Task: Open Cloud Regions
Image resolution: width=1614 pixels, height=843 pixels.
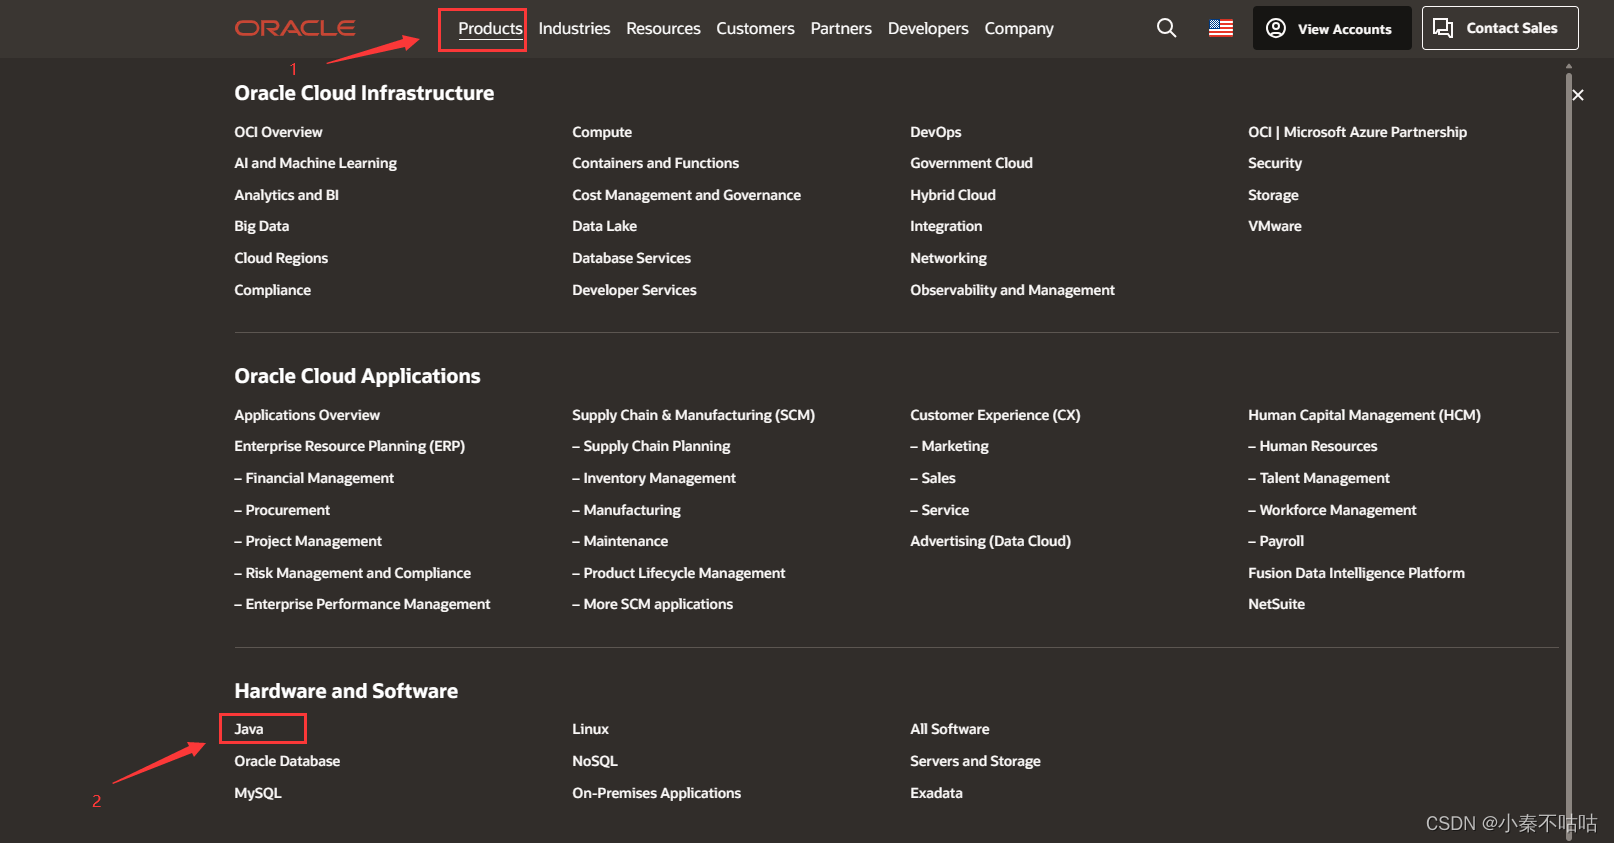Action: click(281, 258)
